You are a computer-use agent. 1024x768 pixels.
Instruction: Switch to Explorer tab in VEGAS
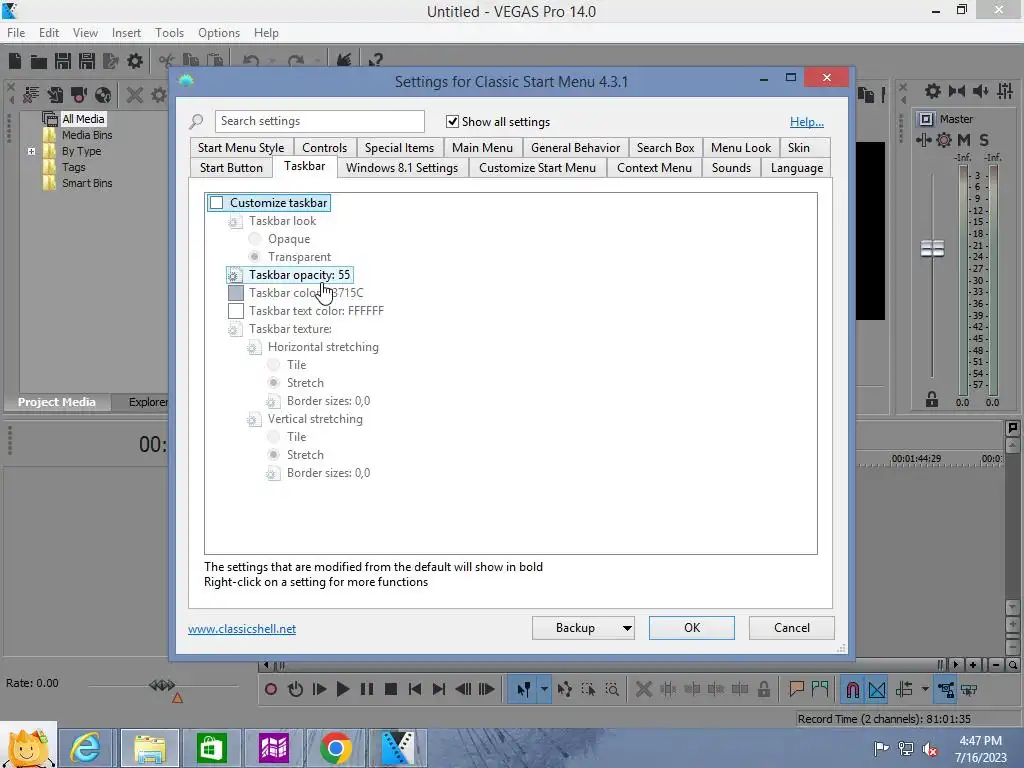point(148,402)
